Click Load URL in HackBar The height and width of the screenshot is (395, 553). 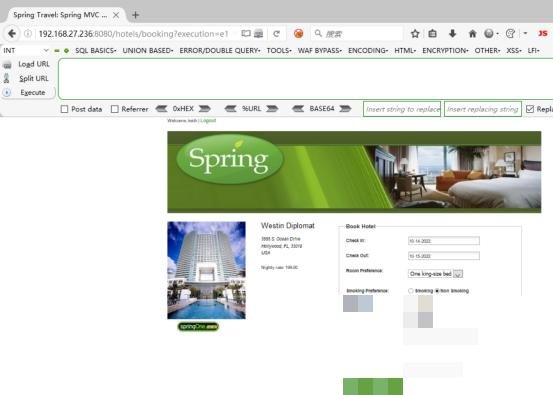[x=34, y=64]
